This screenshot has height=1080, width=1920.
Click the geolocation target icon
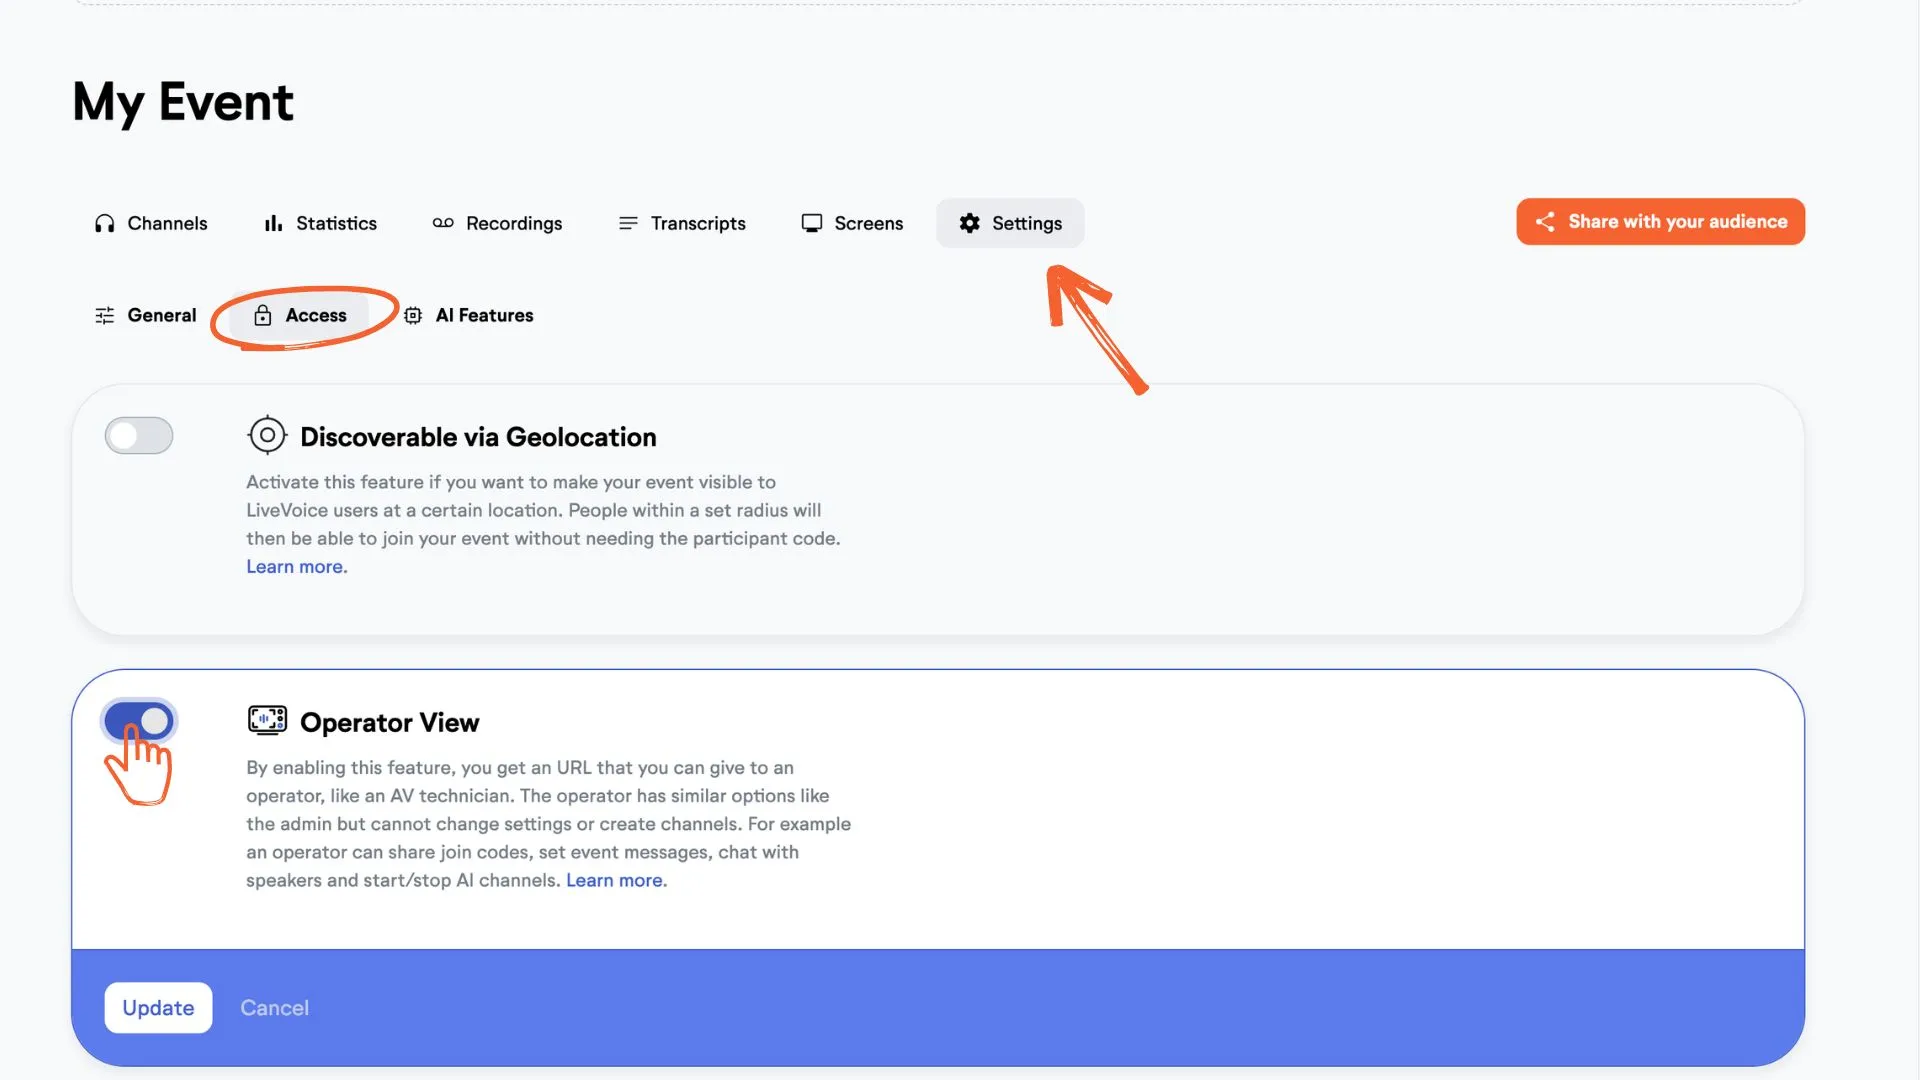click(267, 435)
